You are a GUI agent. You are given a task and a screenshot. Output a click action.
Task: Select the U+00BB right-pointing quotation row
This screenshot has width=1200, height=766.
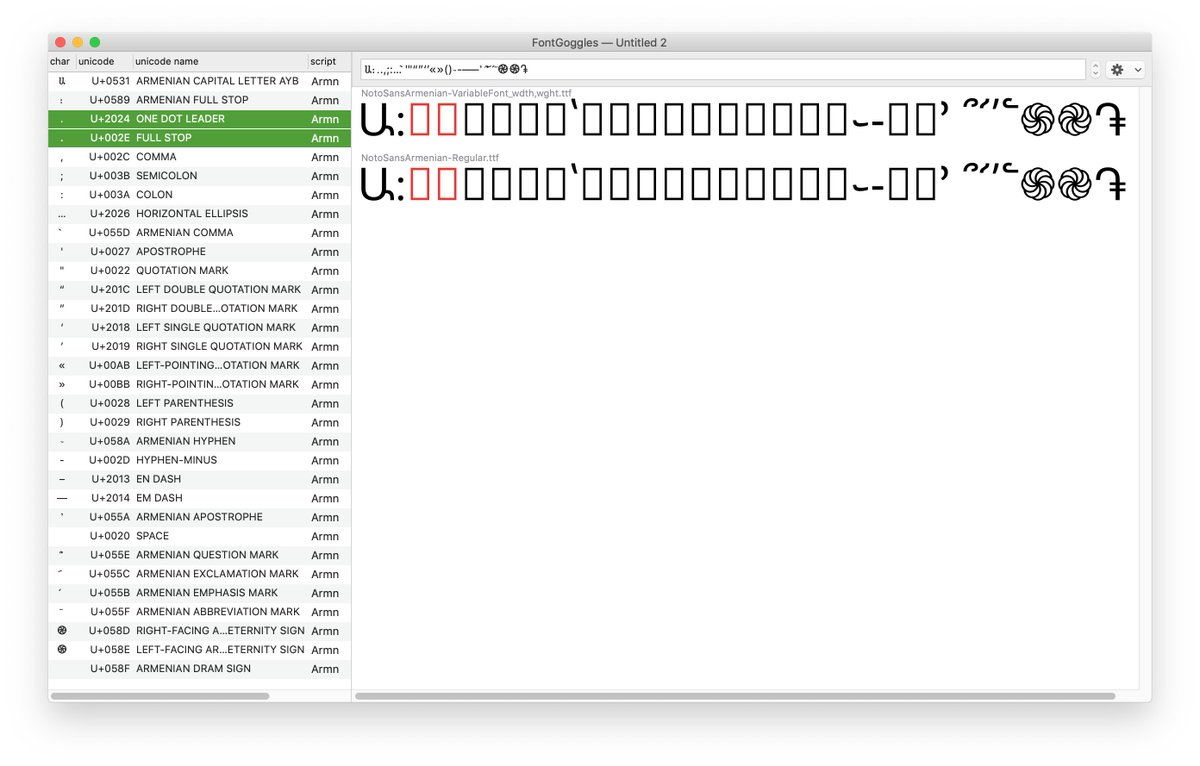[200, 385]
